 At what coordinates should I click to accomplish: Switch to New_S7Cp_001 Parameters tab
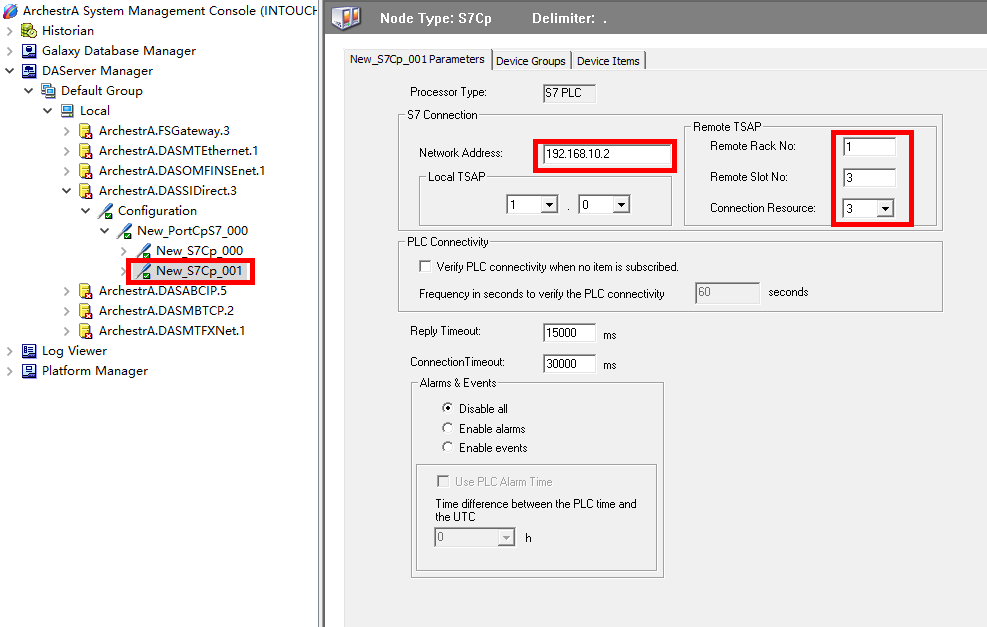[417, 59]
